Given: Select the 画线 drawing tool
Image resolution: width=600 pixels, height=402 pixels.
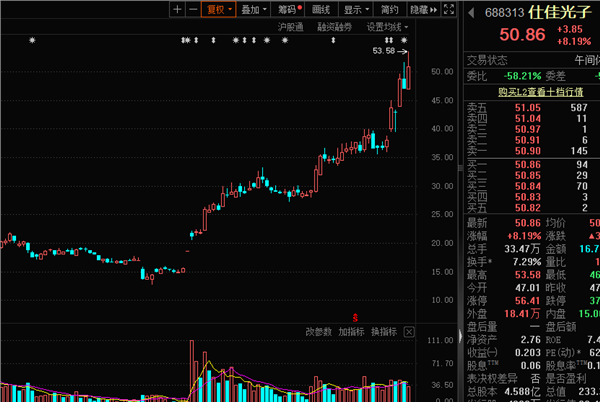Looking at the screenshot, I should point(321,9).
